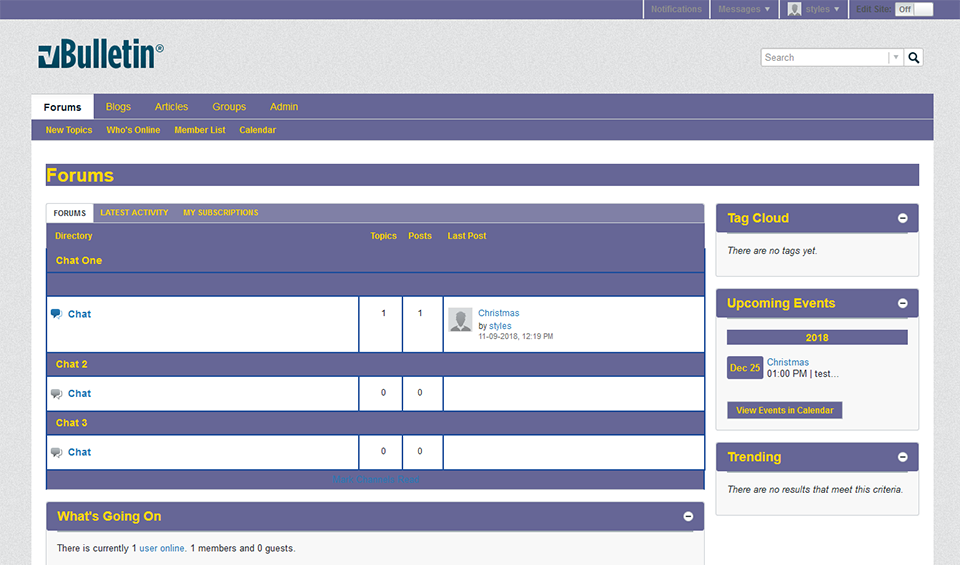The image size is (960, 565).
Task: Click View Events in Calendar button
Action: click(785, 410)
